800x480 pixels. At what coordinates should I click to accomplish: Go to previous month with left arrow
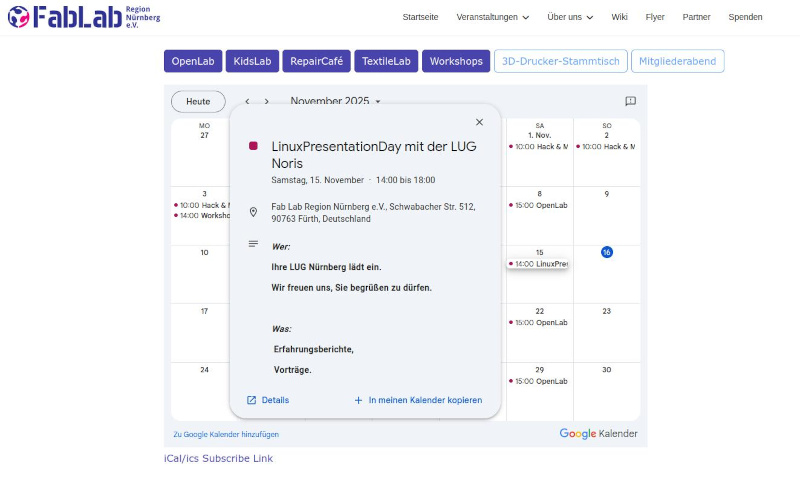(247, 101)
